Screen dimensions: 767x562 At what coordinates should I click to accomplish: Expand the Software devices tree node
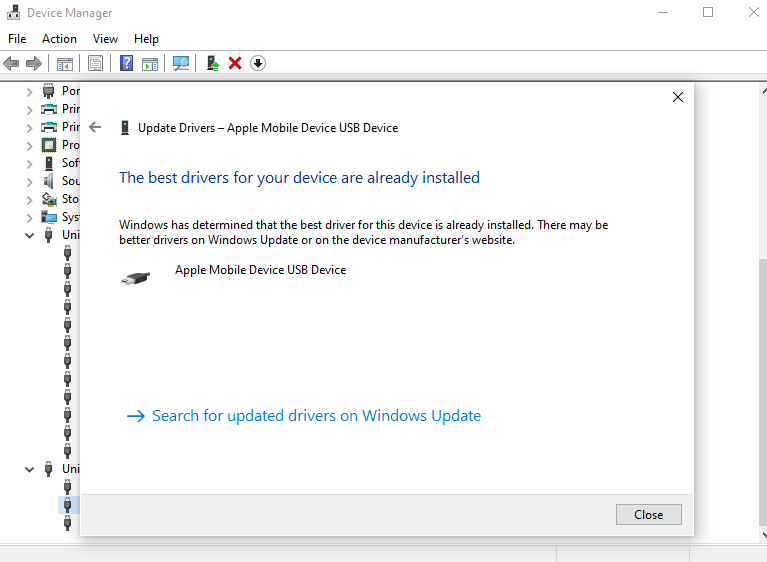click(29, 164)
